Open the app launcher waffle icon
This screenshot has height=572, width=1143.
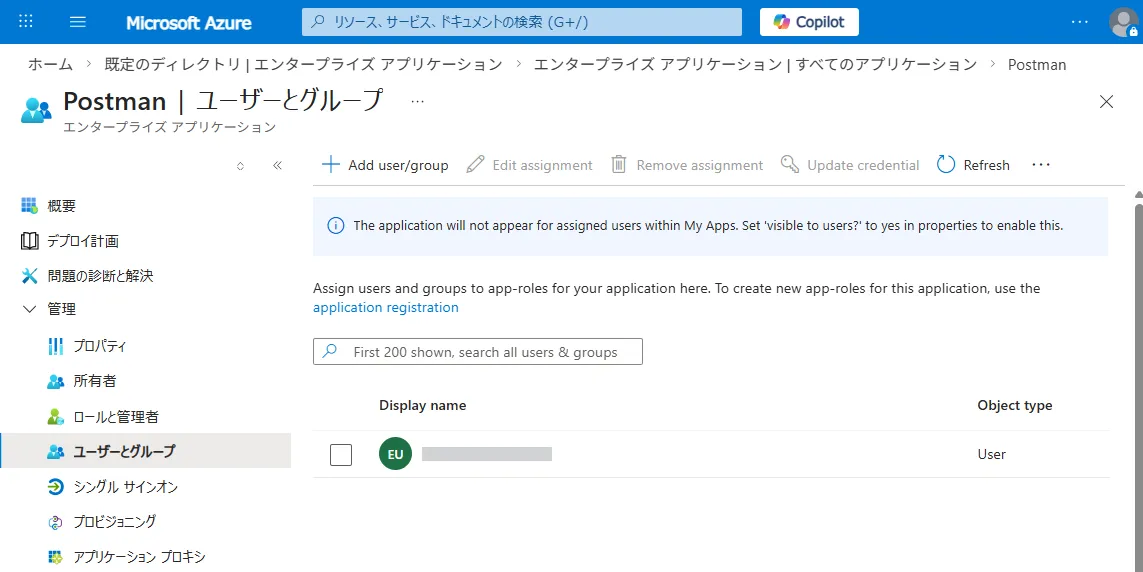(x=26, y=22)
